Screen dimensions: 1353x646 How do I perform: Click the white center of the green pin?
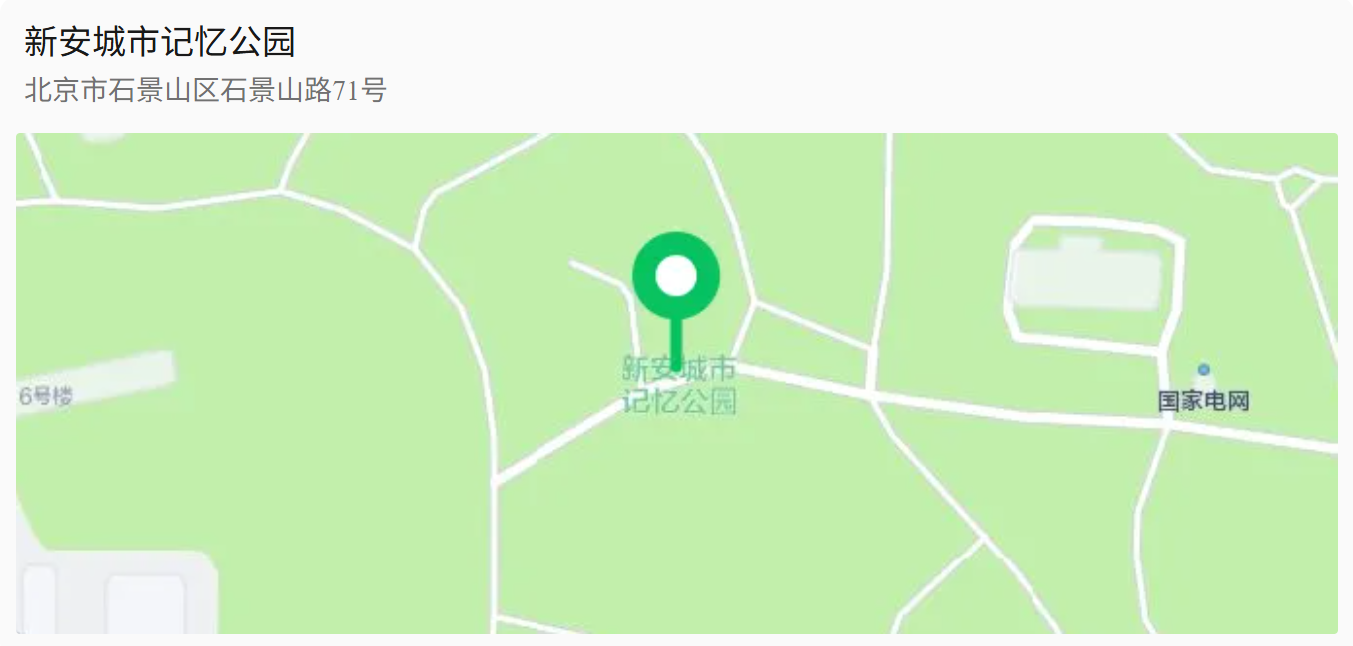pos(676,276)
